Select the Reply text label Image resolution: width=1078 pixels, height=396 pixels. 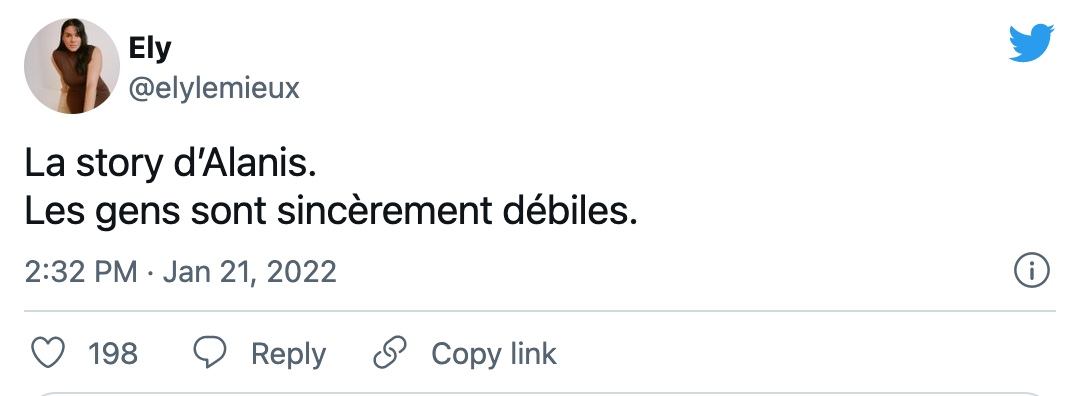(x=288, y=354)
